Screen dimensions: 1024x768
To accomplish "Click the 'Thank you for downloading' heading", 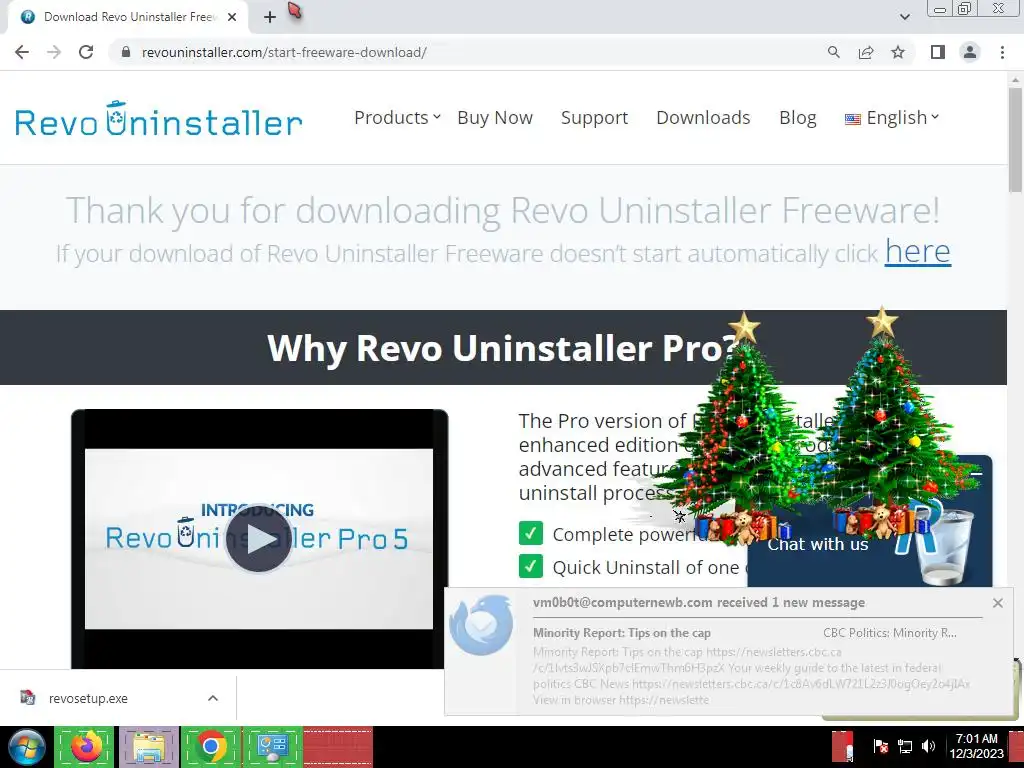I will pyautogui.click(x=503, y=210).
